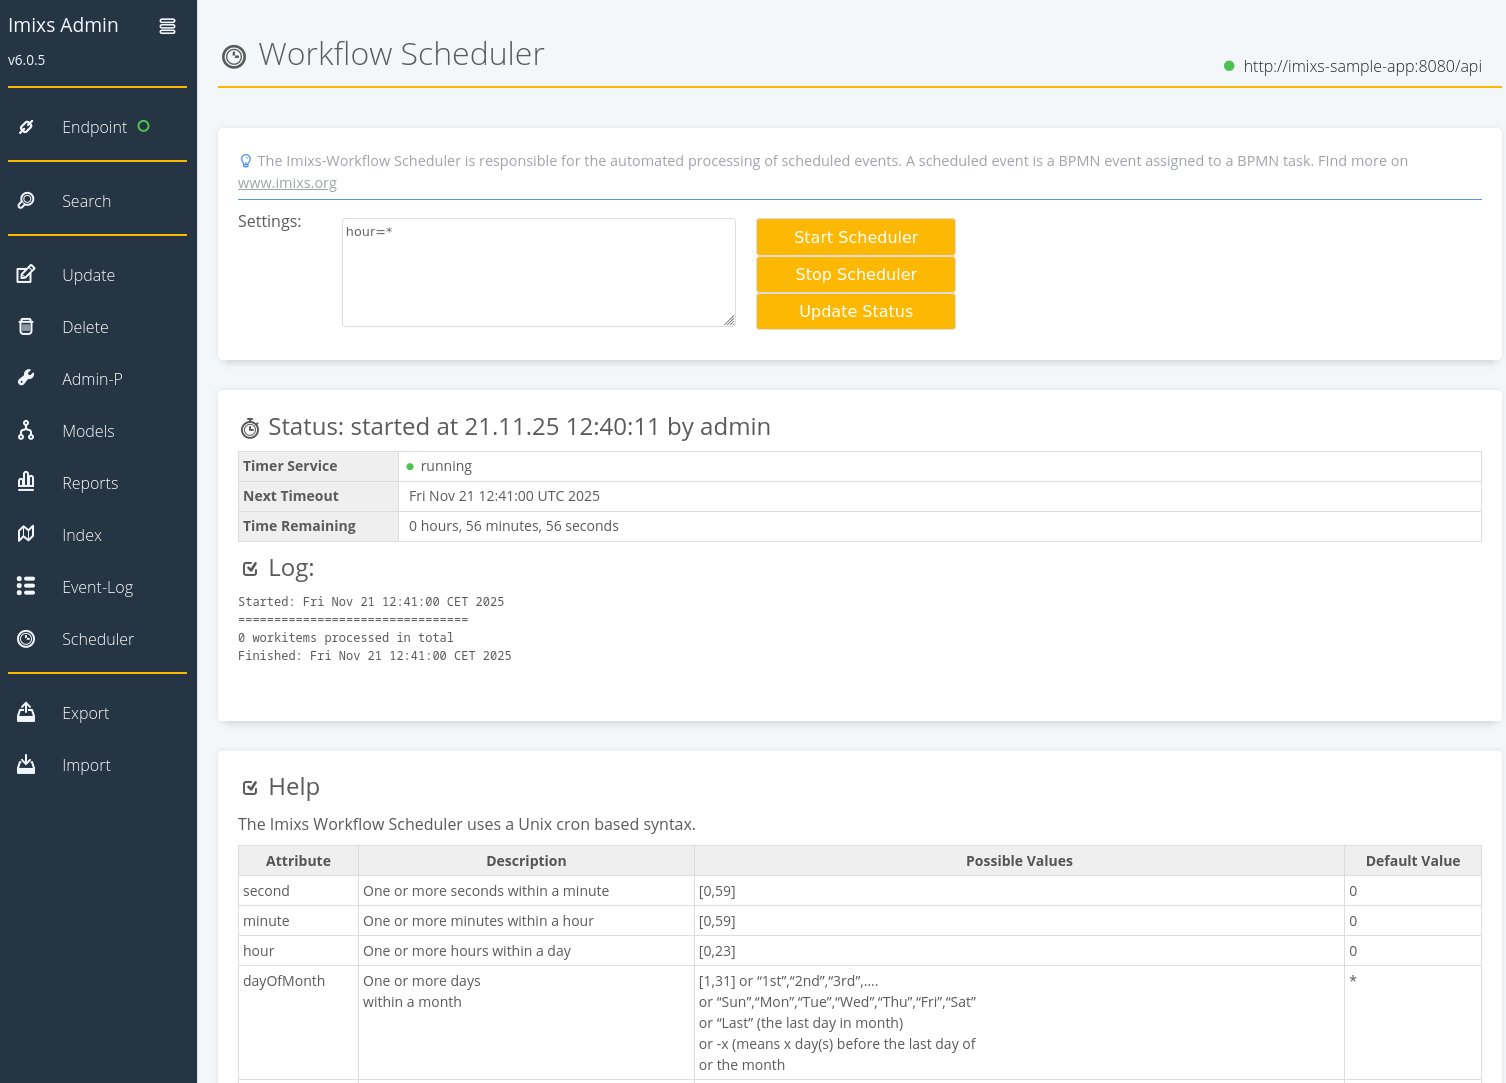
Task: Click the Reports bar chart icon
Action: [x=26, y=482]
